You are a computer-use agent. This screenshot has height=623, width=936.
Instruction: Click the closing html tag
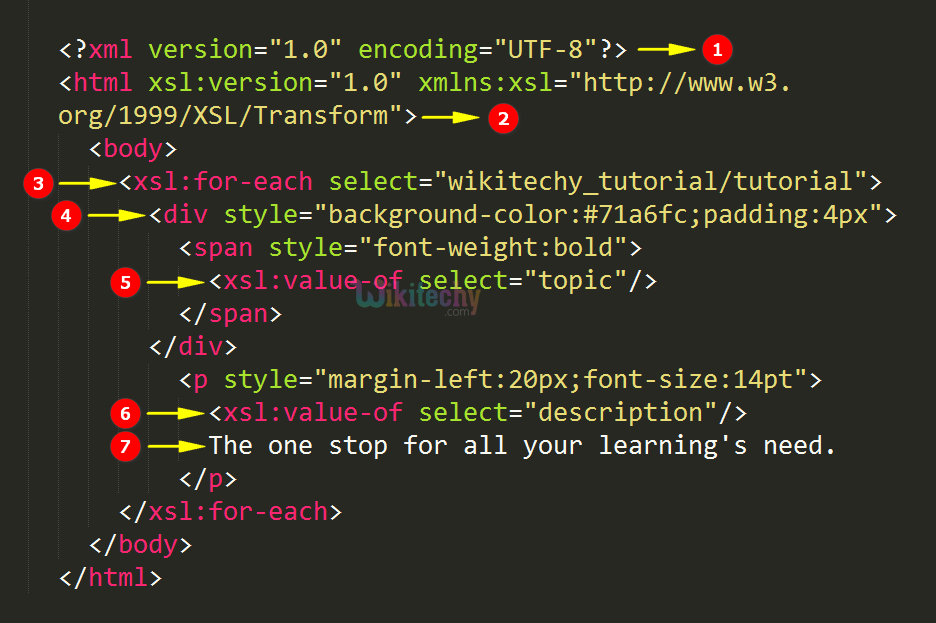tap(110, 577)
